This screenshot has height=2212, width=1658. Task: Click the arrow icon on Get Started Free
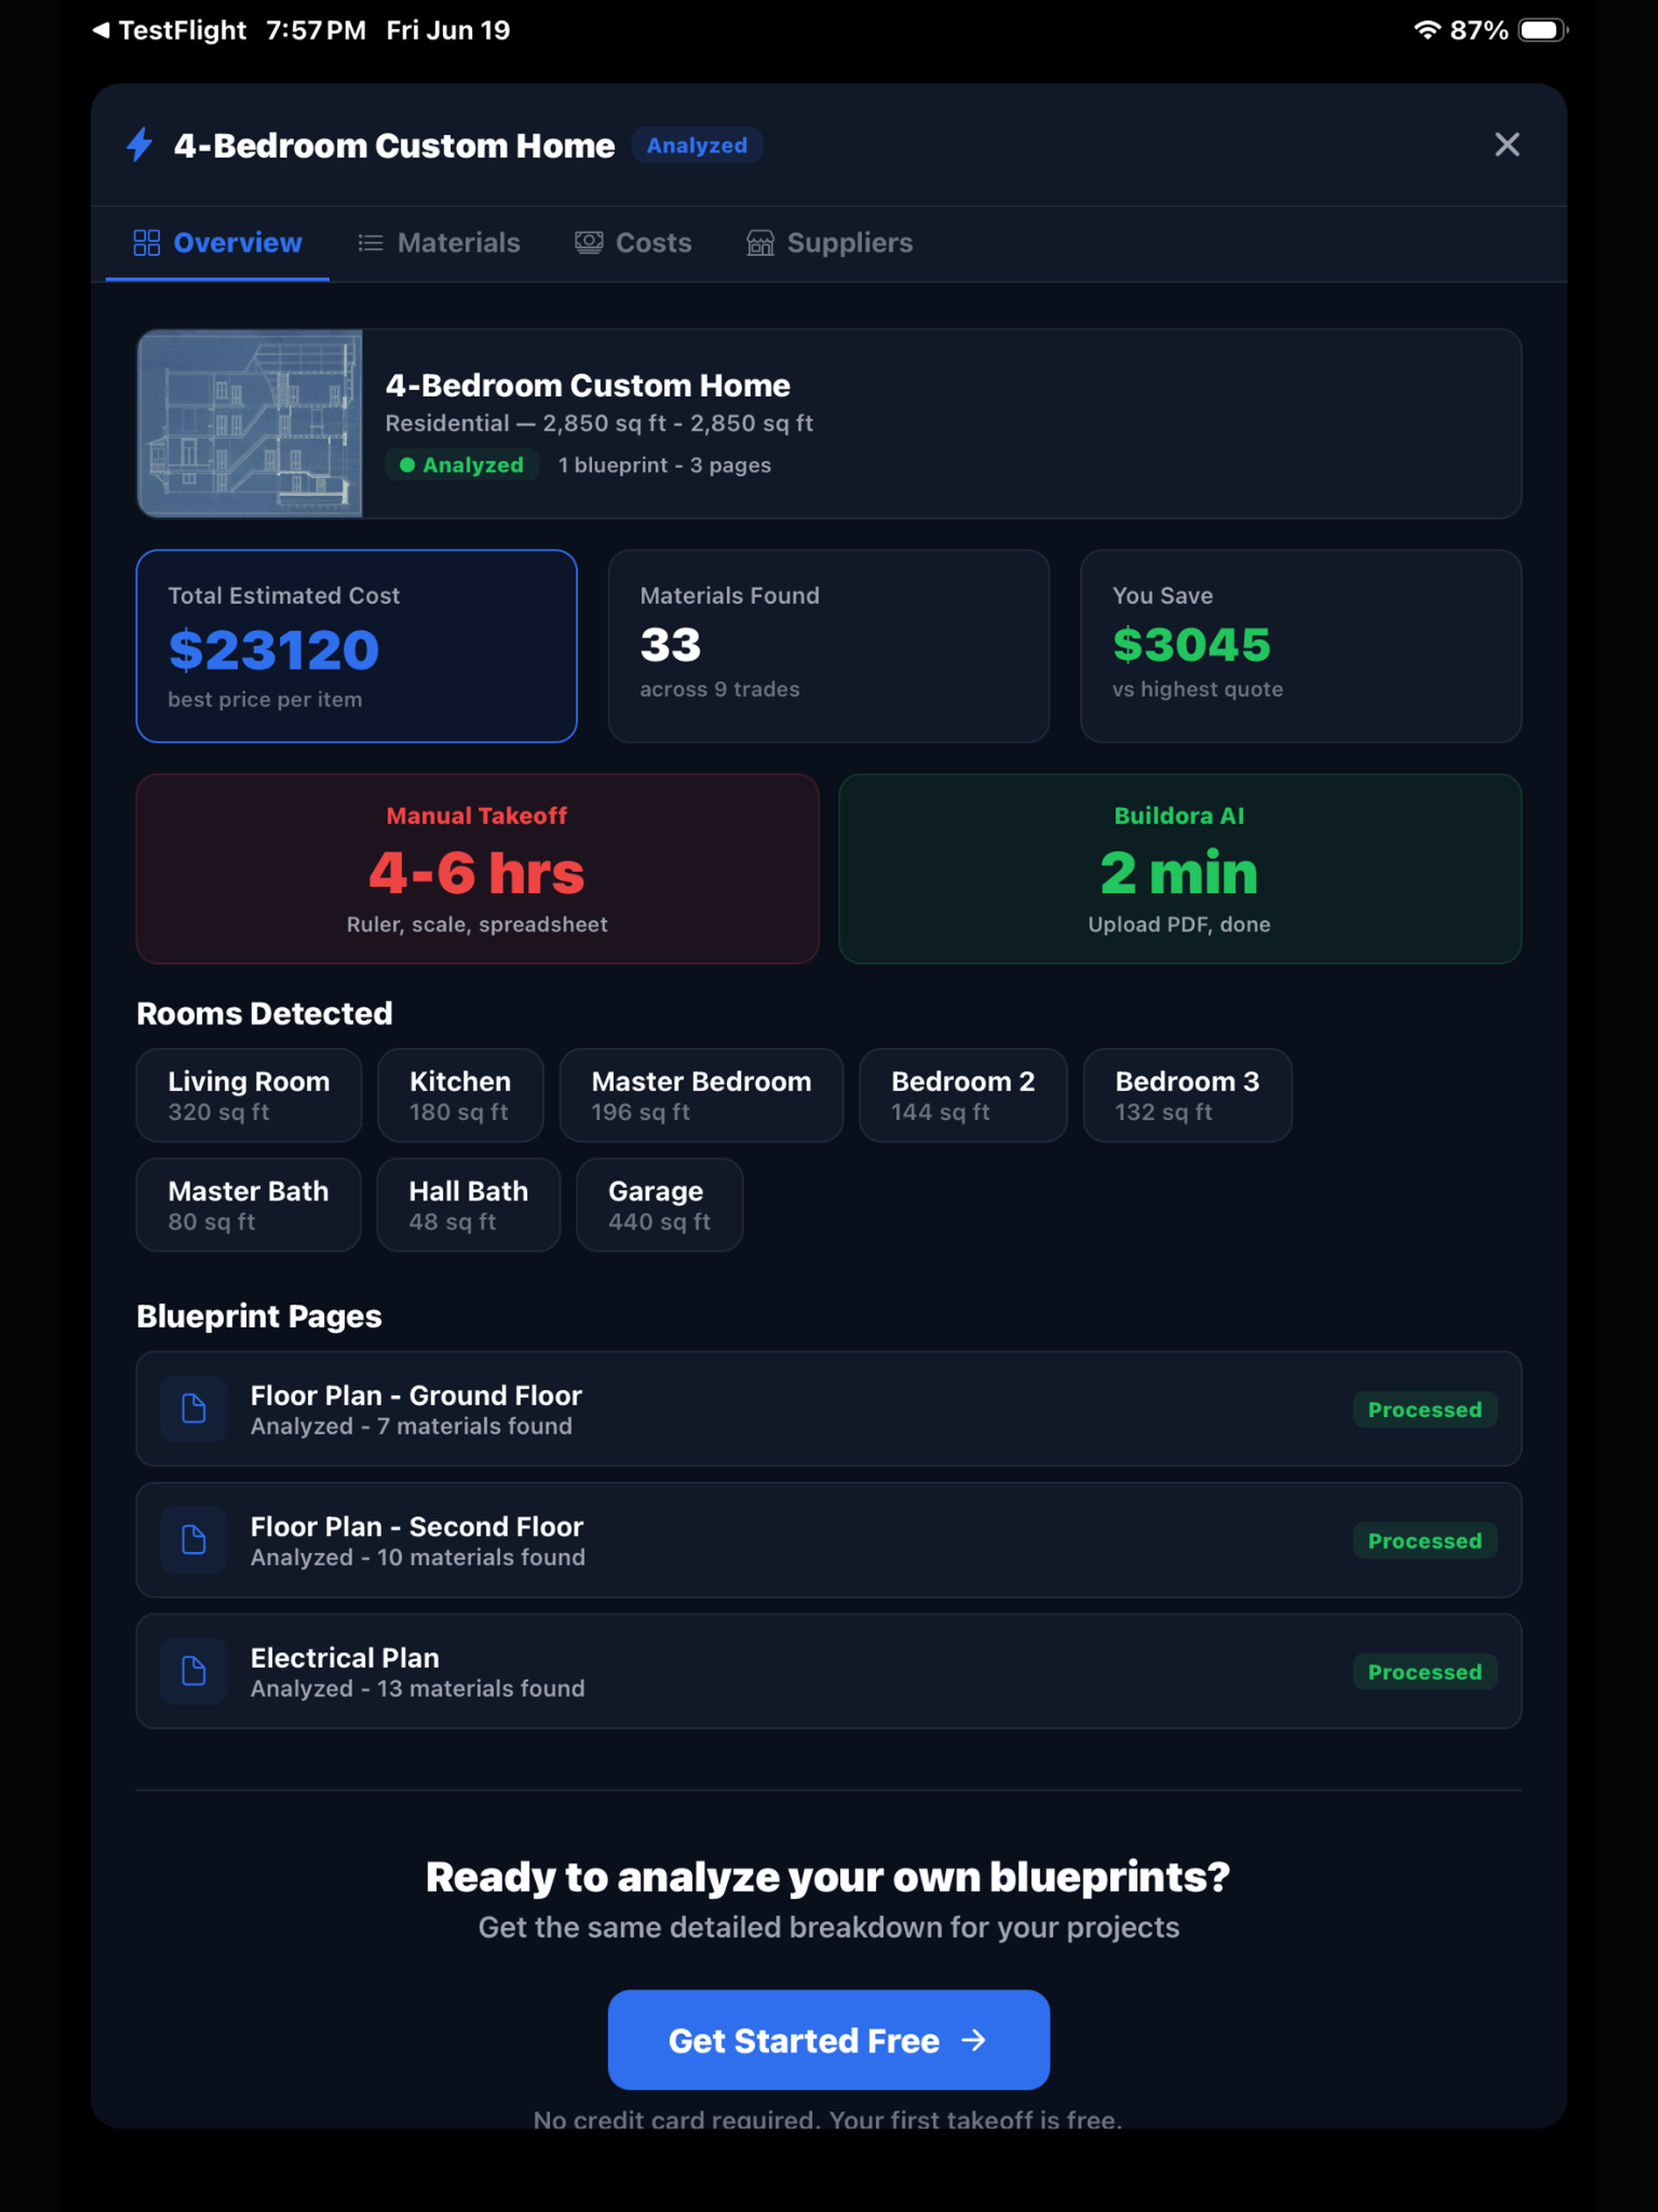(x=974, y=2040)
